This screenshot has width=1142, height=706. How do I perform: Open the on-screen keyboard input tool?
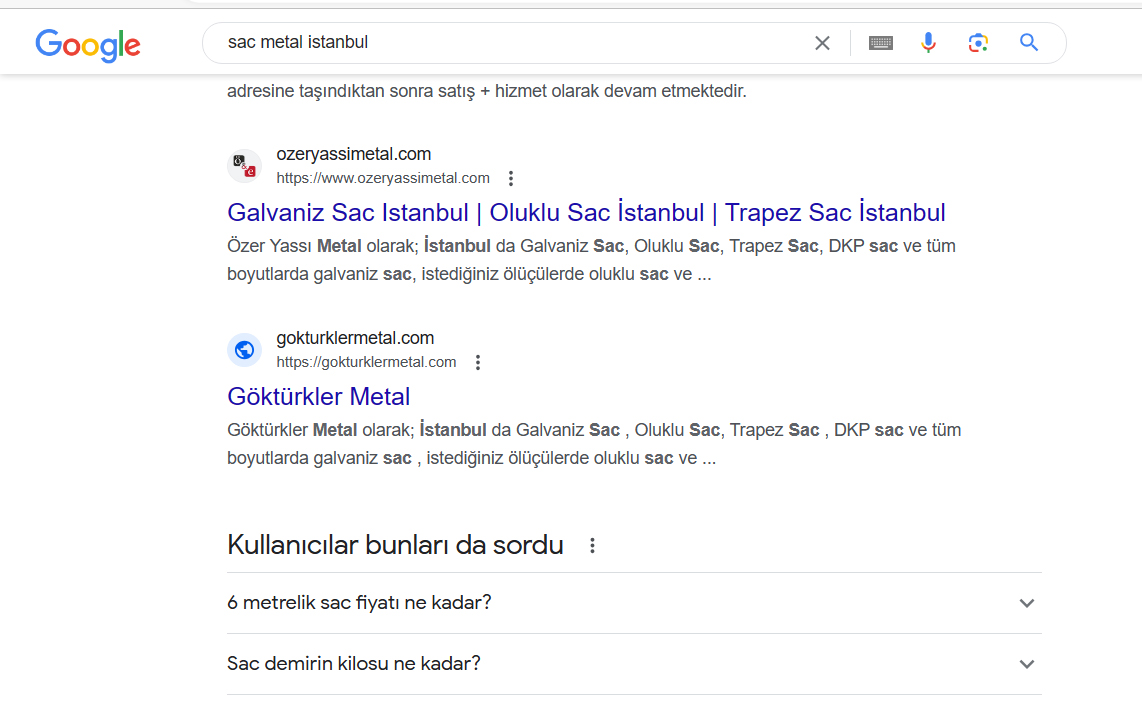881,43
